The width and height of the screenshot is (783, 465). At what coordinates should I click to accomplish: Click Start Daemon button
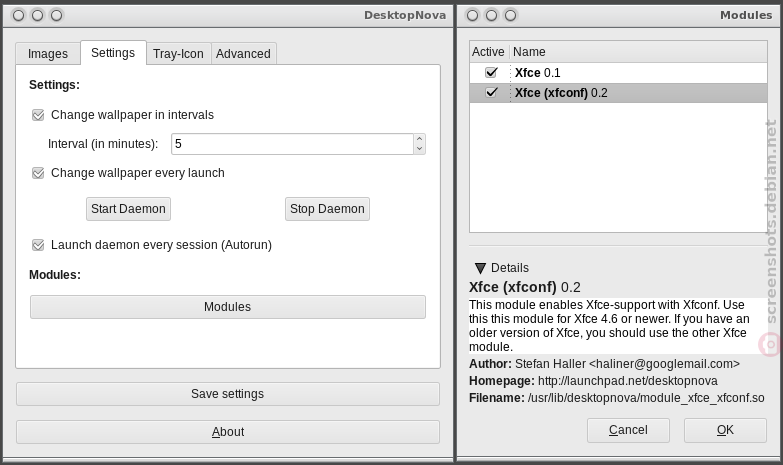128,209
